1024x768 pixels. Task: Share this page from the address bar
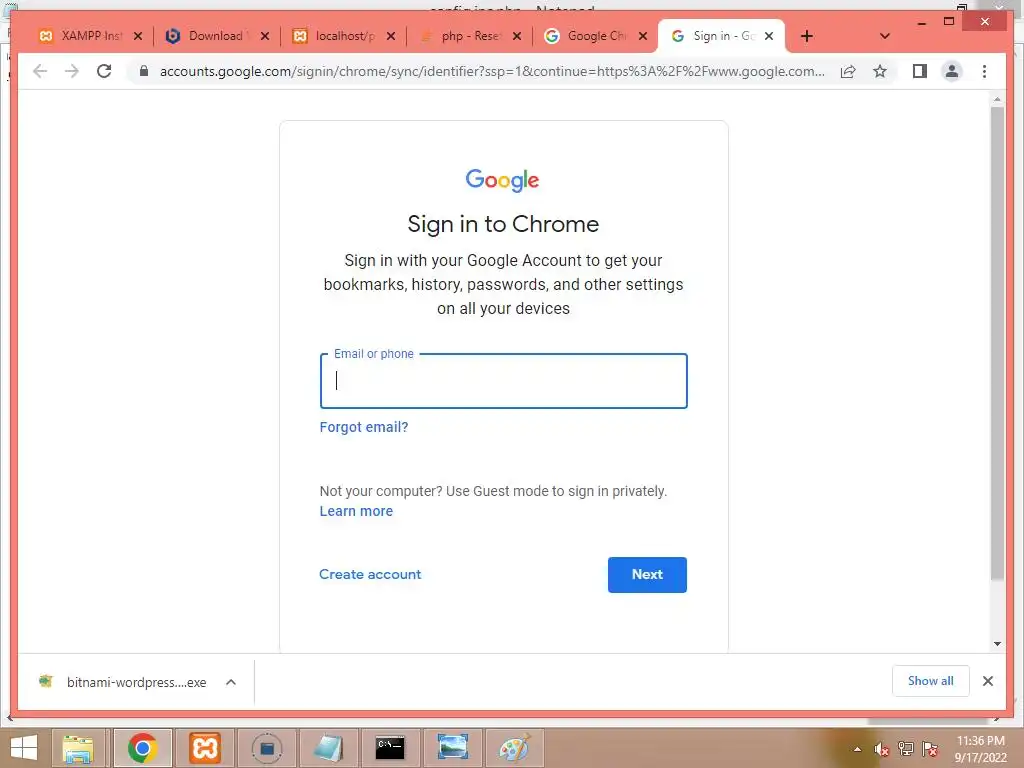848,71
